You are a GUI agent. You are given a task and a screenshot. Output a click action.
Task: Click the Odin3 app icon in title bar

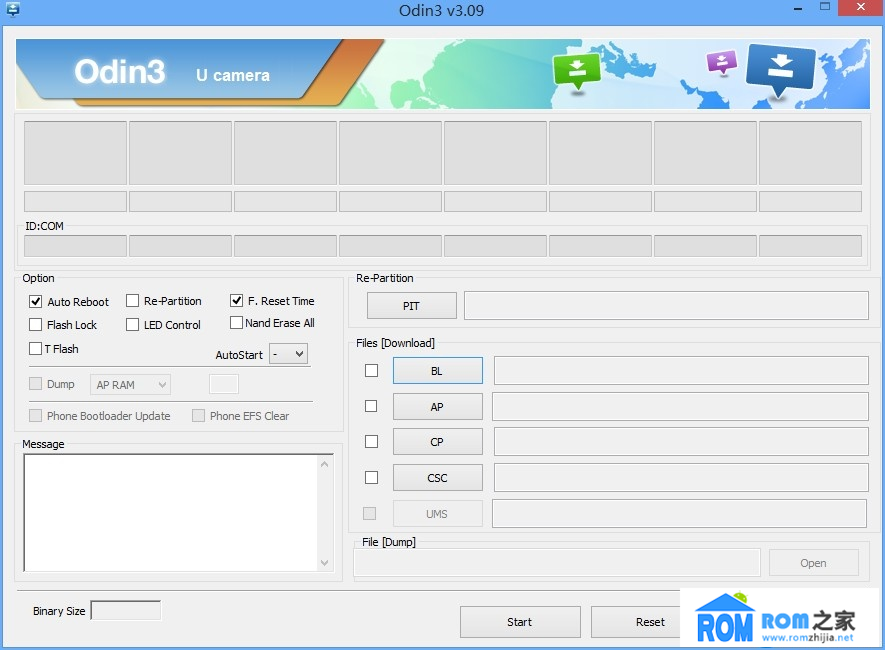click(13, 10)
